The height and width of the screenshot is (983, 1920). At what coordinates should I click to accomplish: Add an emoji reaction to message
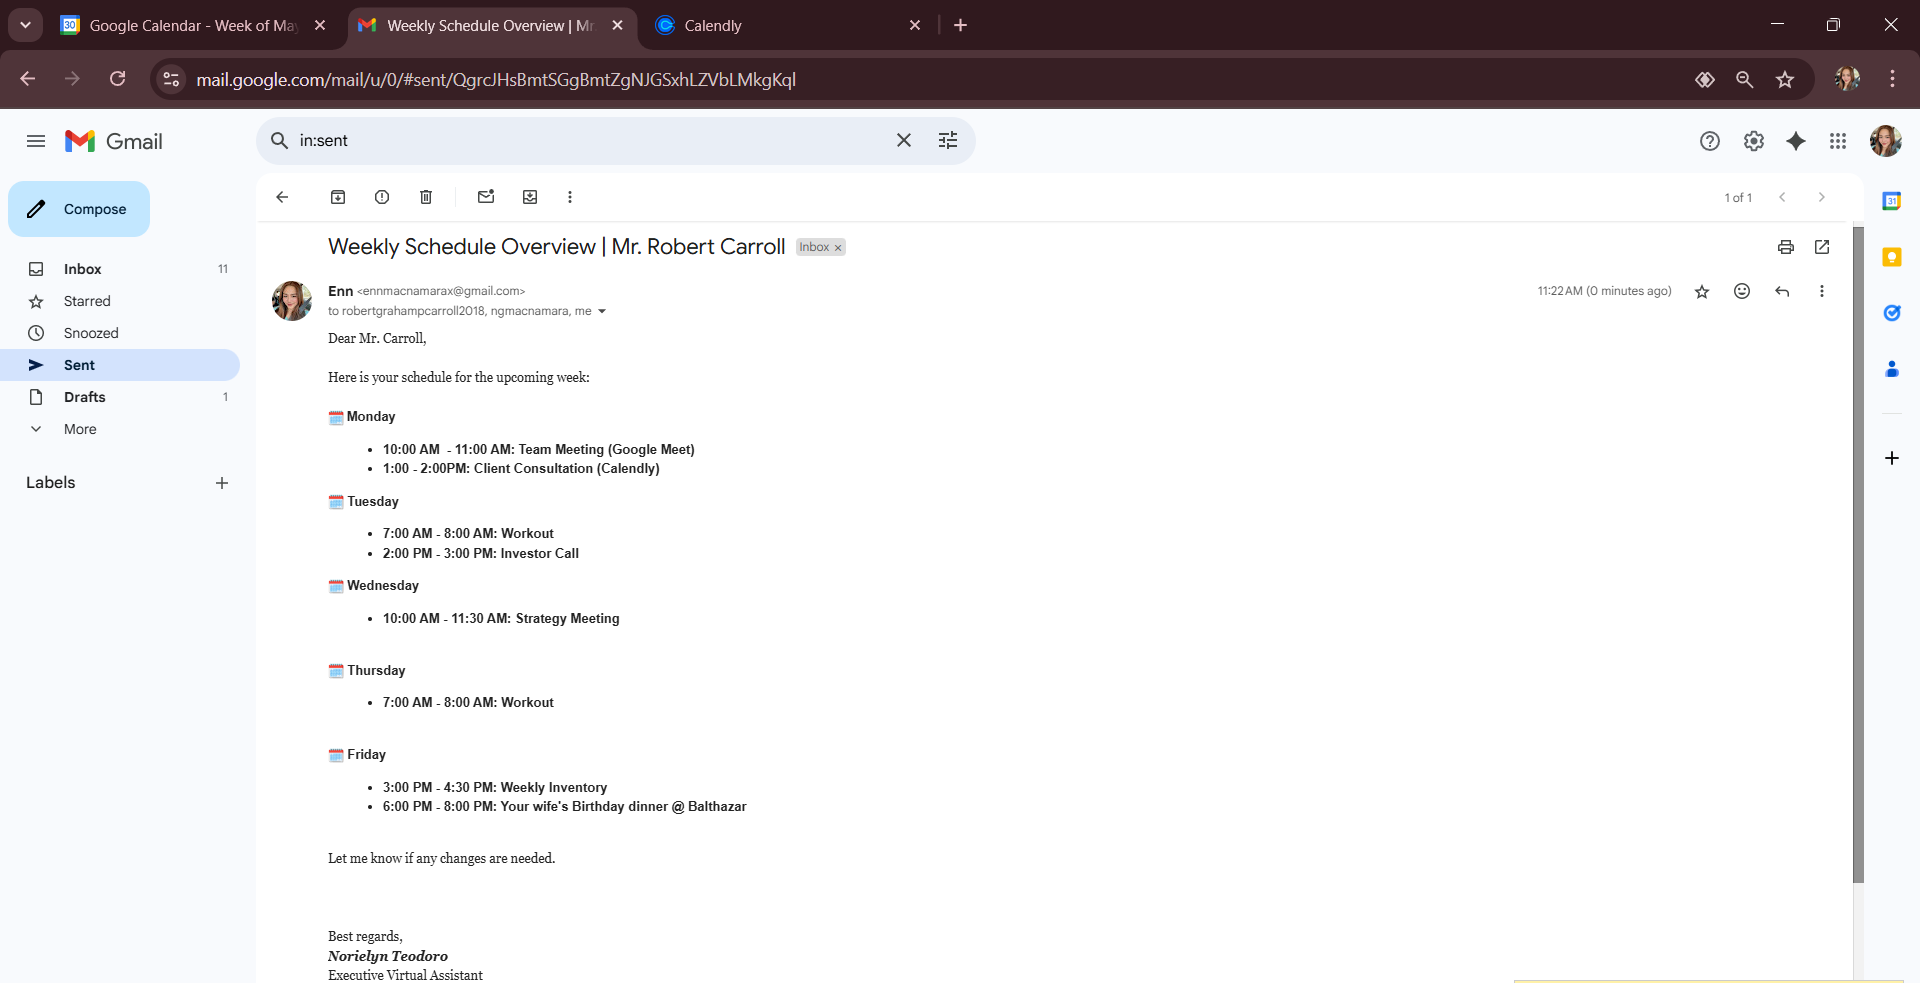[1742, 291]
